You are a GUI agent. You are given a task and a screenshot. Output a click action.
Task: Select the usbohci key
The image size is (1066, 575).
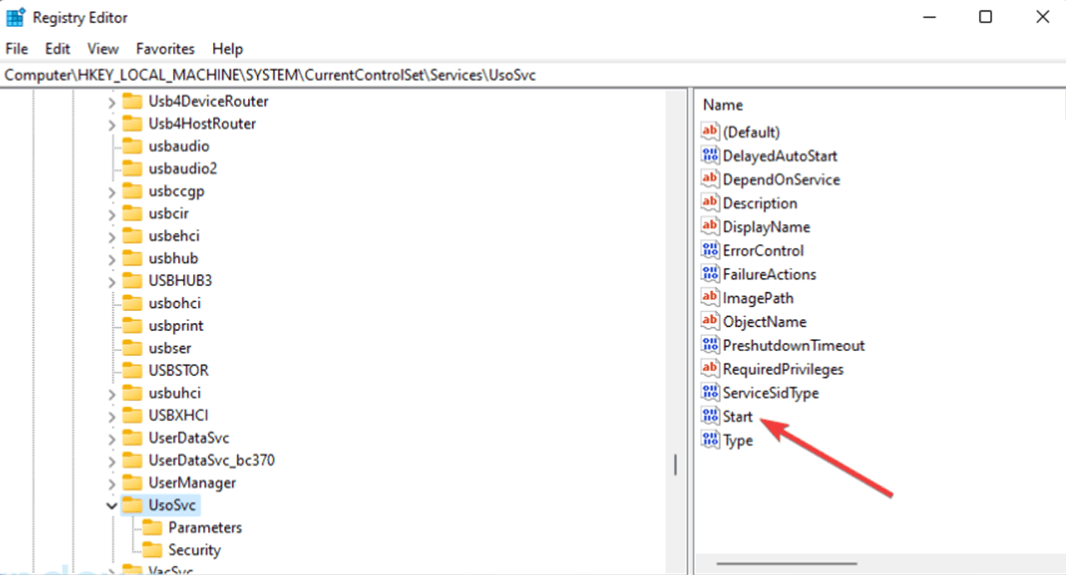pyautogui.click(x=175, y=303)
